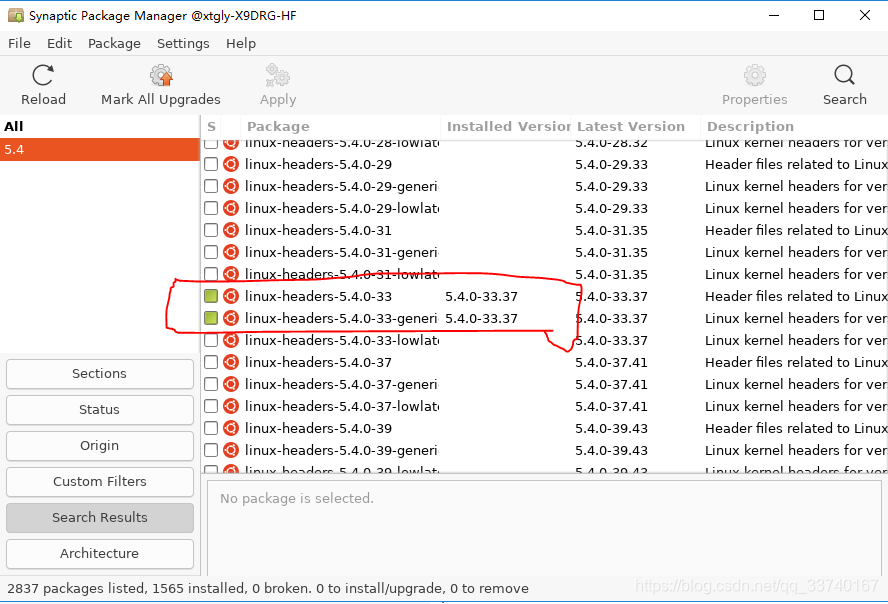
Task: Click Ubuntu logo icon for linux-headers-5.4.0-29
Action: point(230,164)
